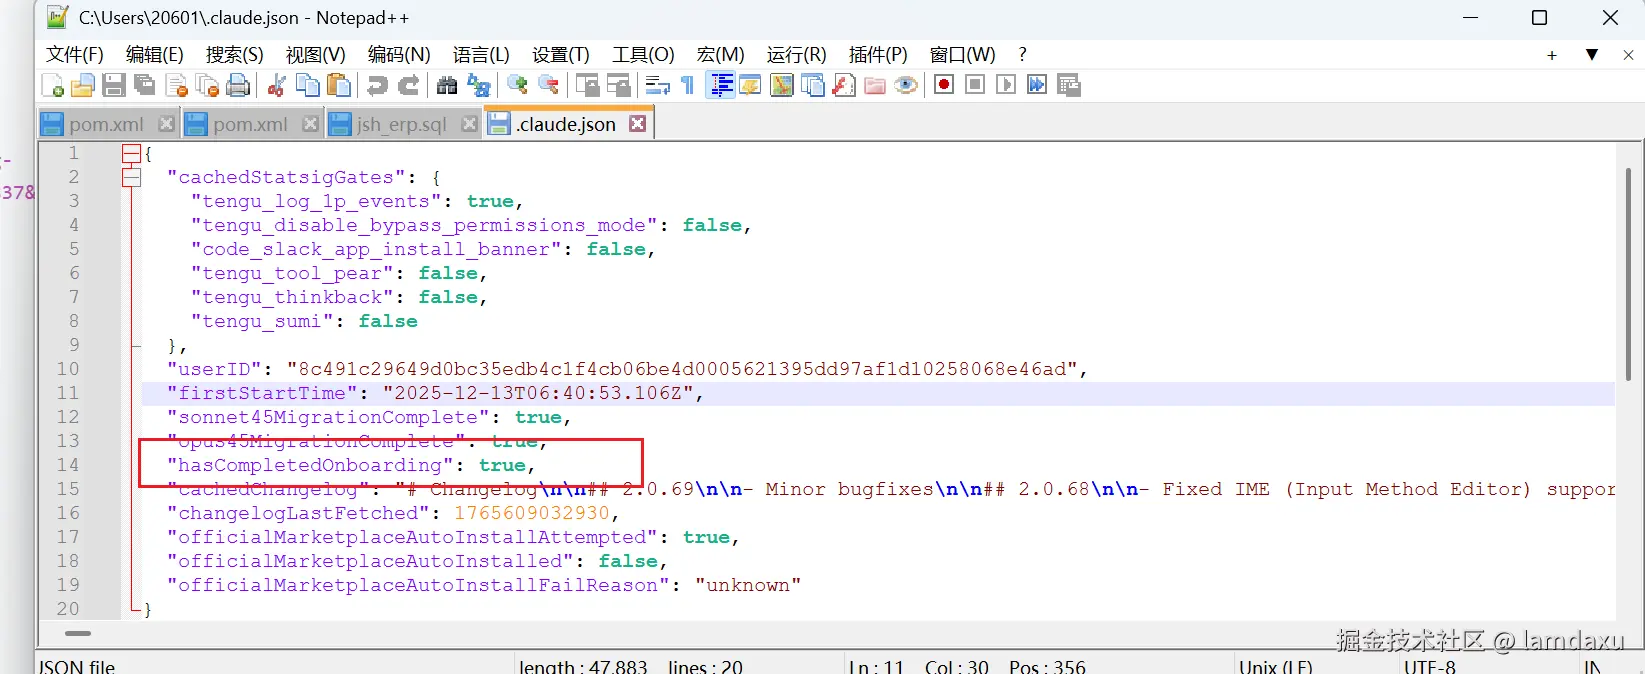
Task: Toggle word wrap in the toolbar
Action: click(x=657, y=85)
